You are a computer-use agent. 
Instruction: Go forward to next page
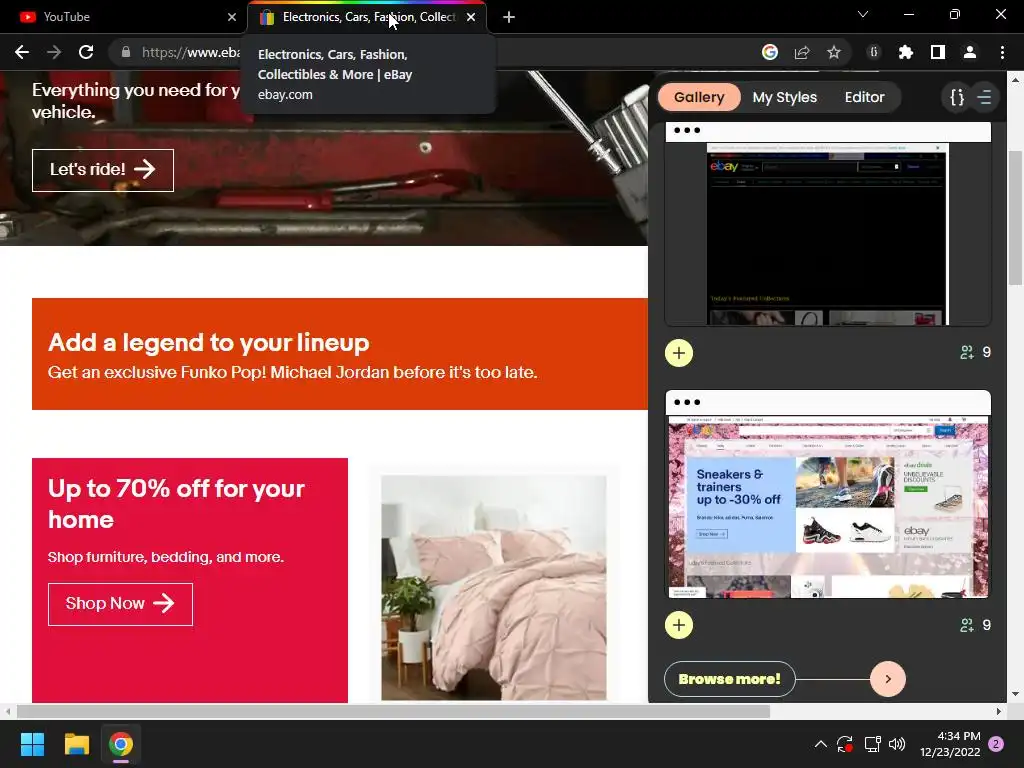pos(54,52)
